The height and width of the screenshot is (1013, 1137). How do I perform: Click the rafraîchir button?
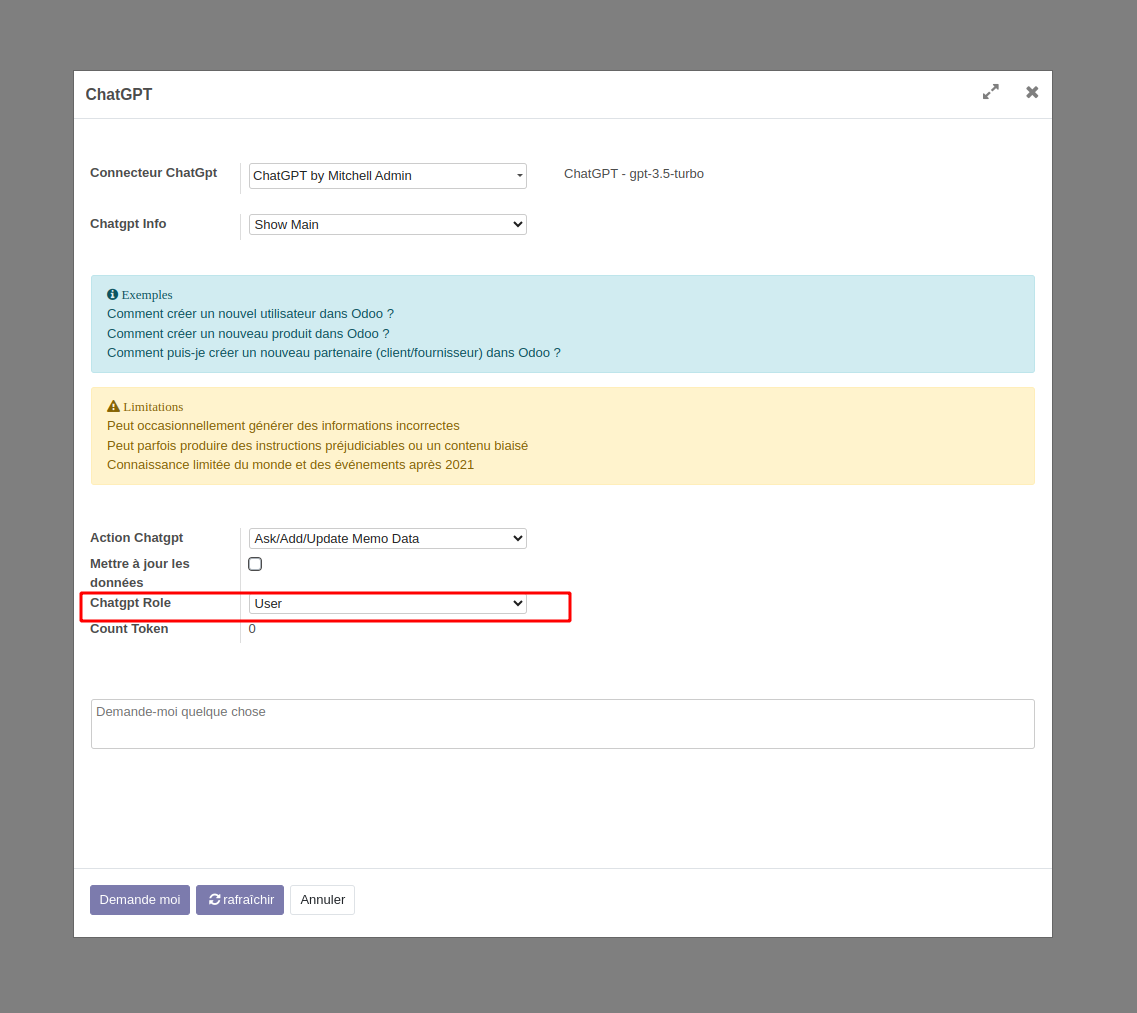tap(240, 900)
